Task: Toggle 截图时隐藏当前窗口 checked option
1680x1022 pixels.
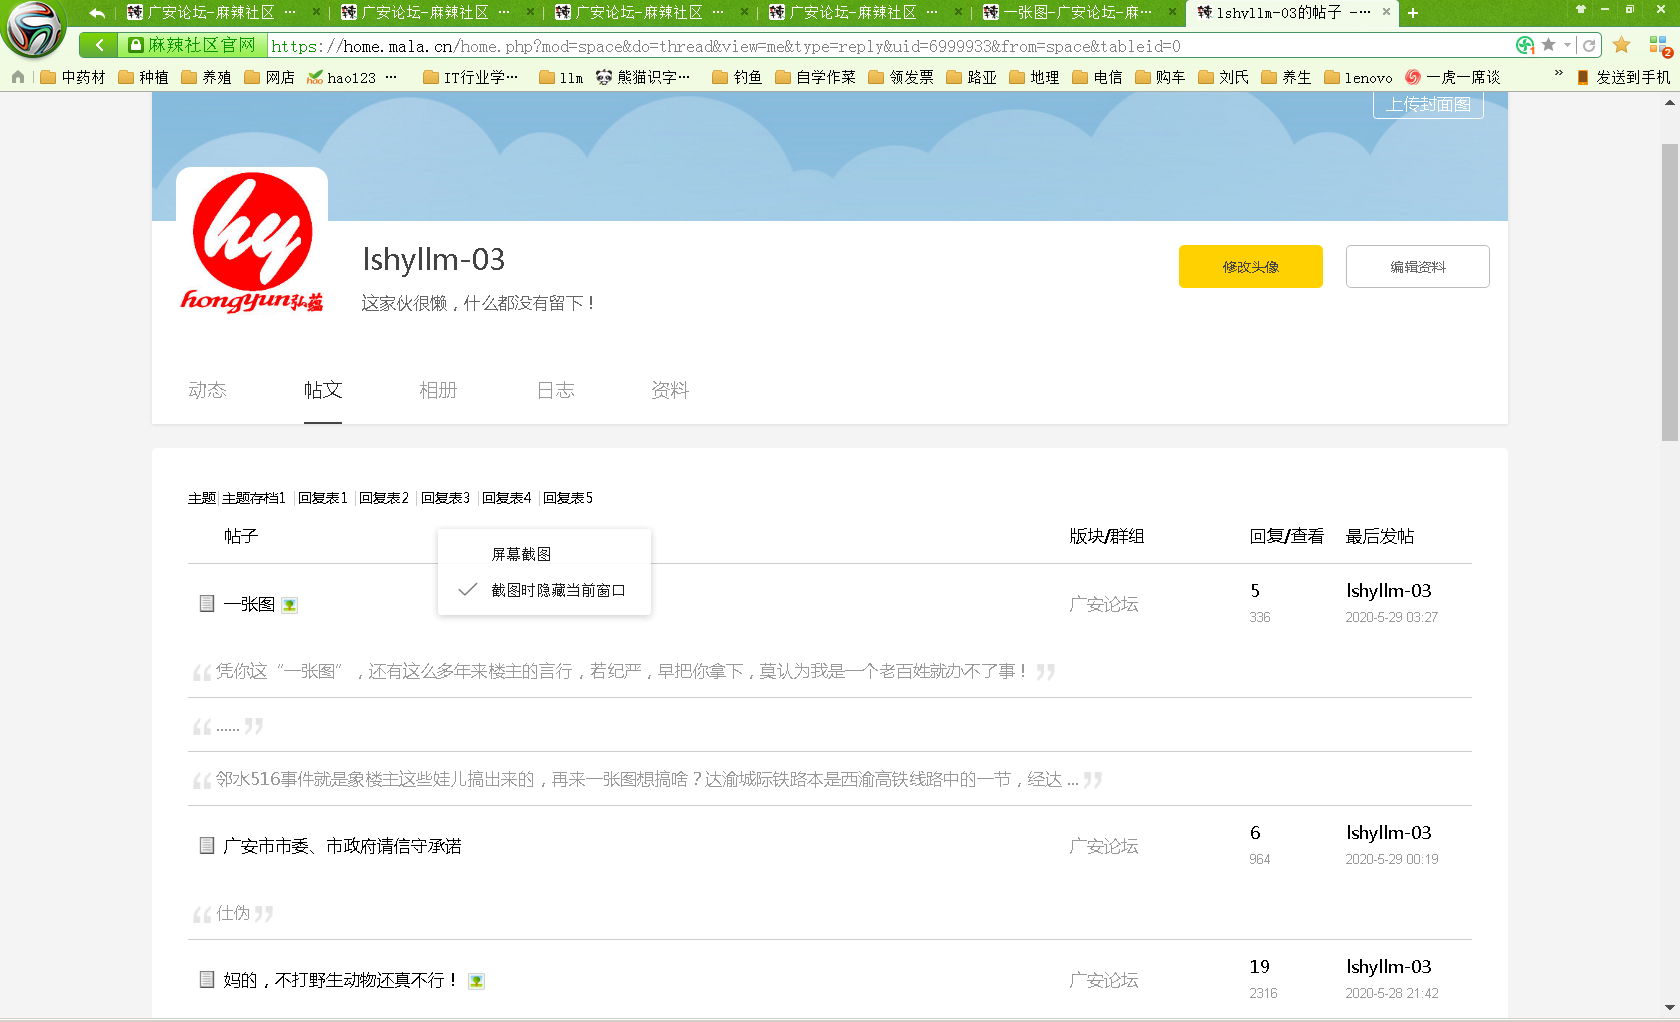Action: 557,590
